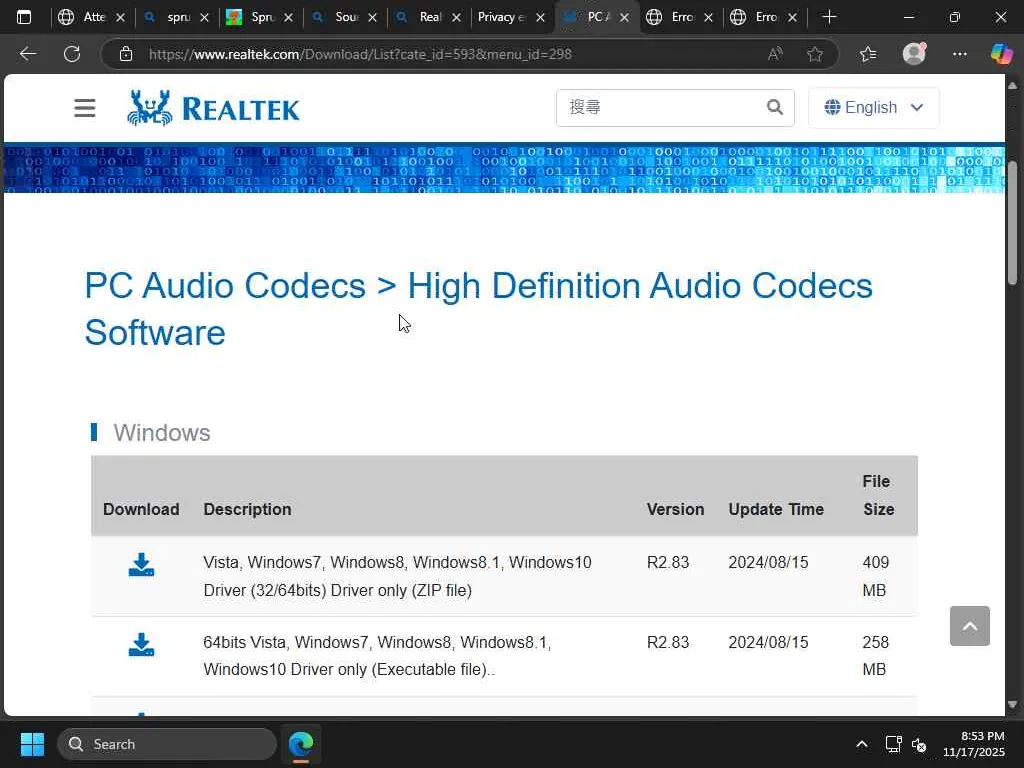Image resolution: width=1024 pixels, height=768 pixels.
Task: Open the muted volume tray icon
Action: click(919, 744)
